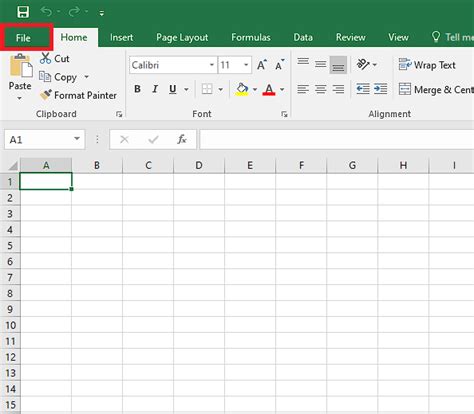Switch to the Formulas tab
The image size is (474, 414).
(251, 37)
